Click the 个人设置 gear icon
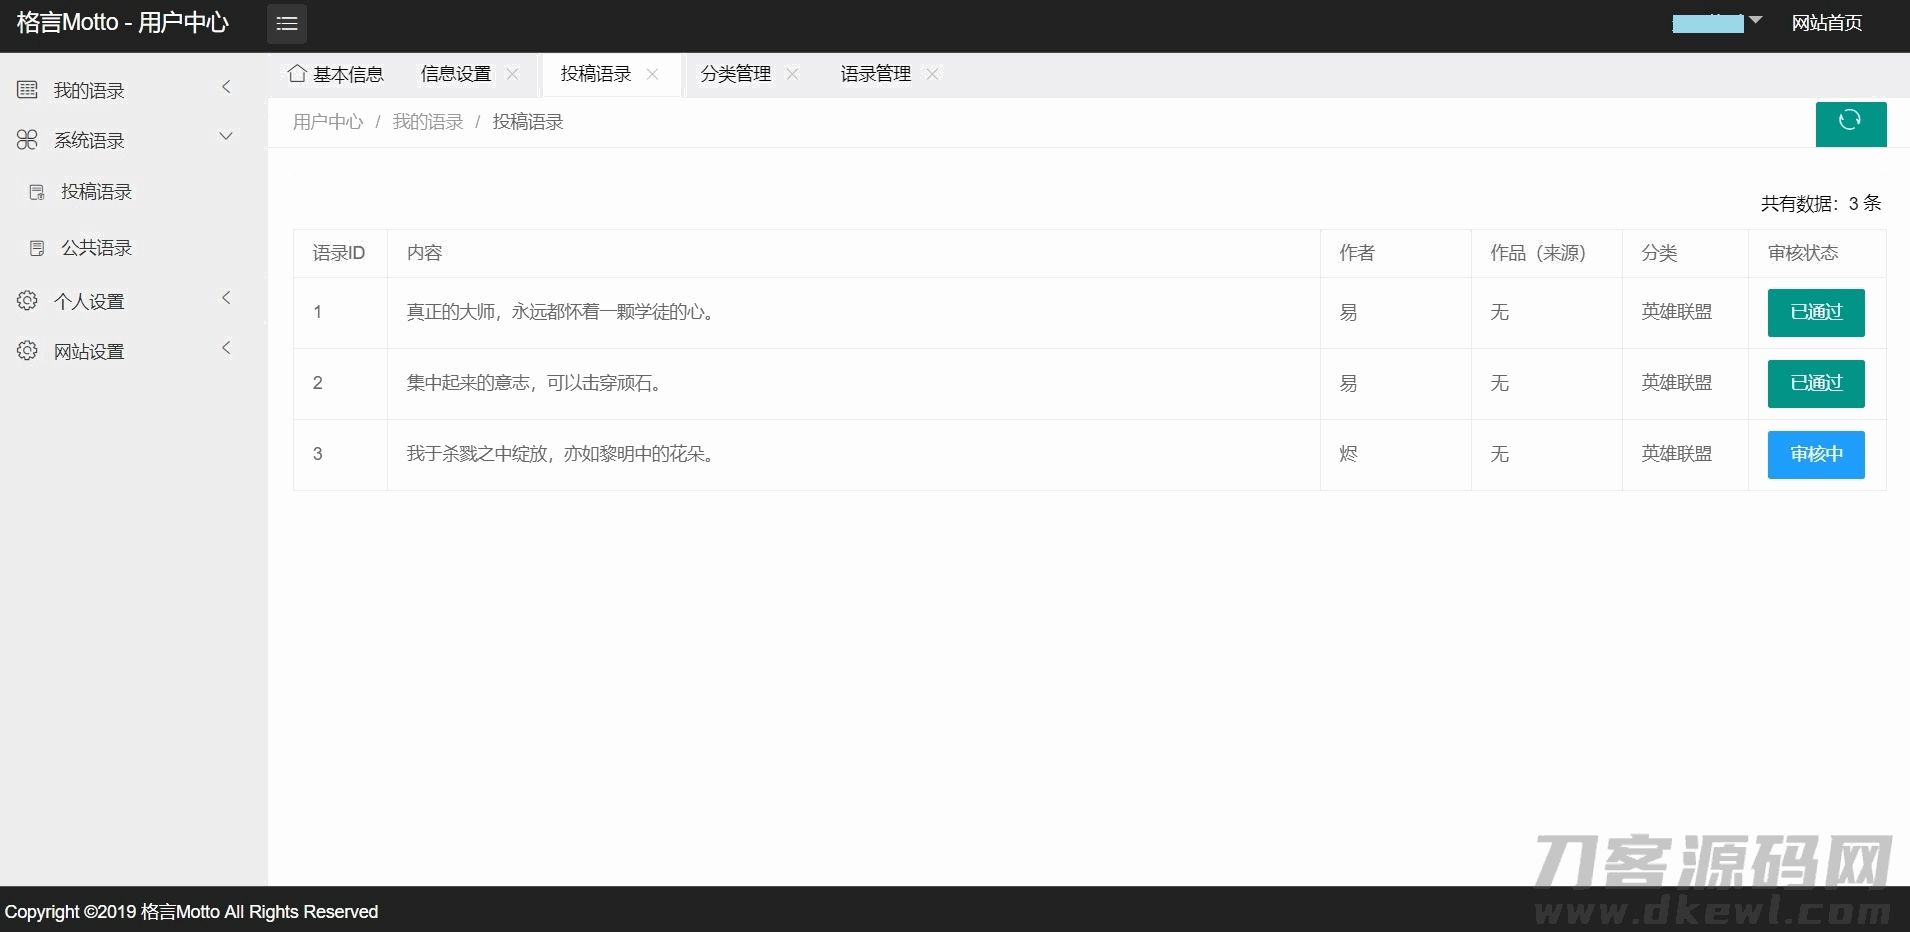1910x932 pixels. (x=27, y=301)
